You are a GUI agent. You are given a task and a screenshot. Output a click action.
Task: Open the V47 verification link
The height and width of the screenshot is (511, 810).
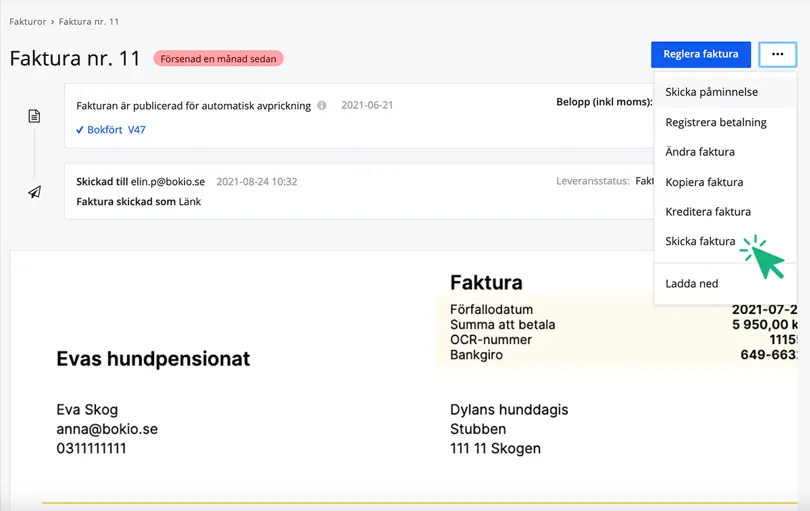[136, 130]
